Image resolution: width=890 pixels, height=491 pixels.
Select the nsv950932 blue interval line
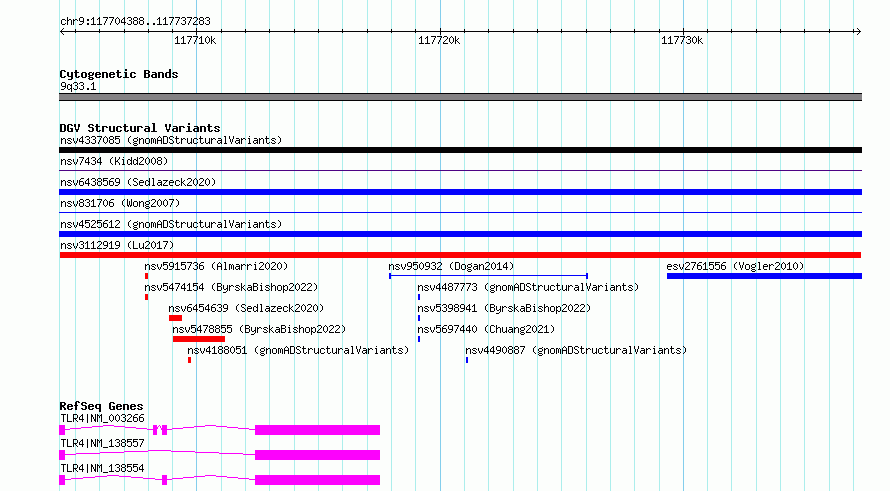coord(489,276)
